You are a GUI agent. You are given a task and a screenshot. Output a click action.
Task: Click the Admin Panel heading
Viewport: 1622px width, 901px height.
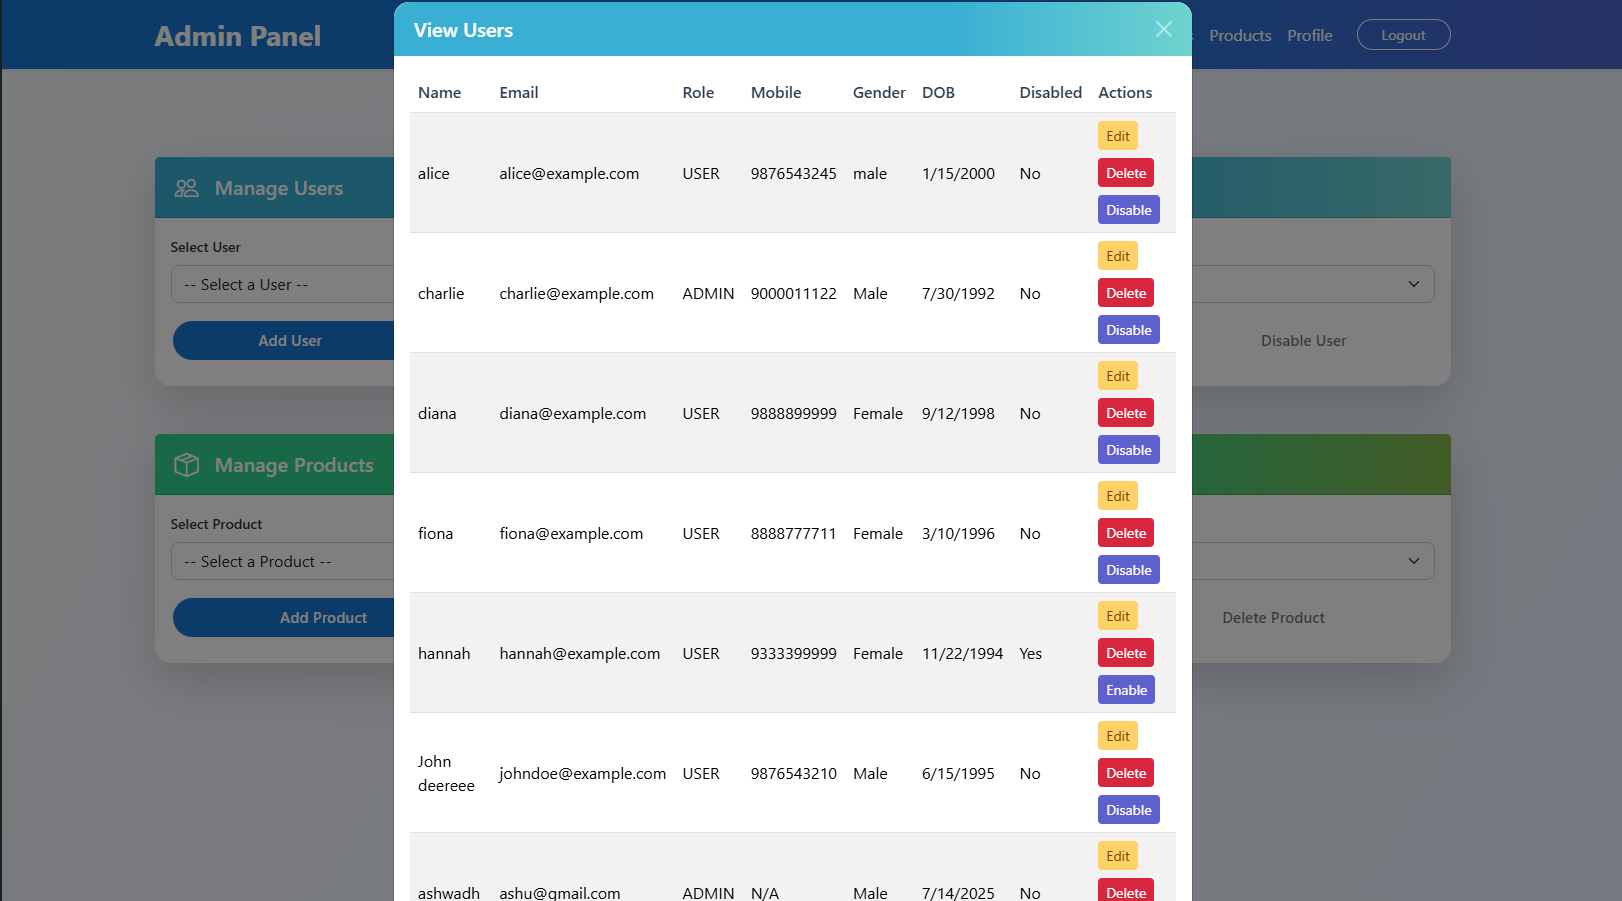pos(238,35)
